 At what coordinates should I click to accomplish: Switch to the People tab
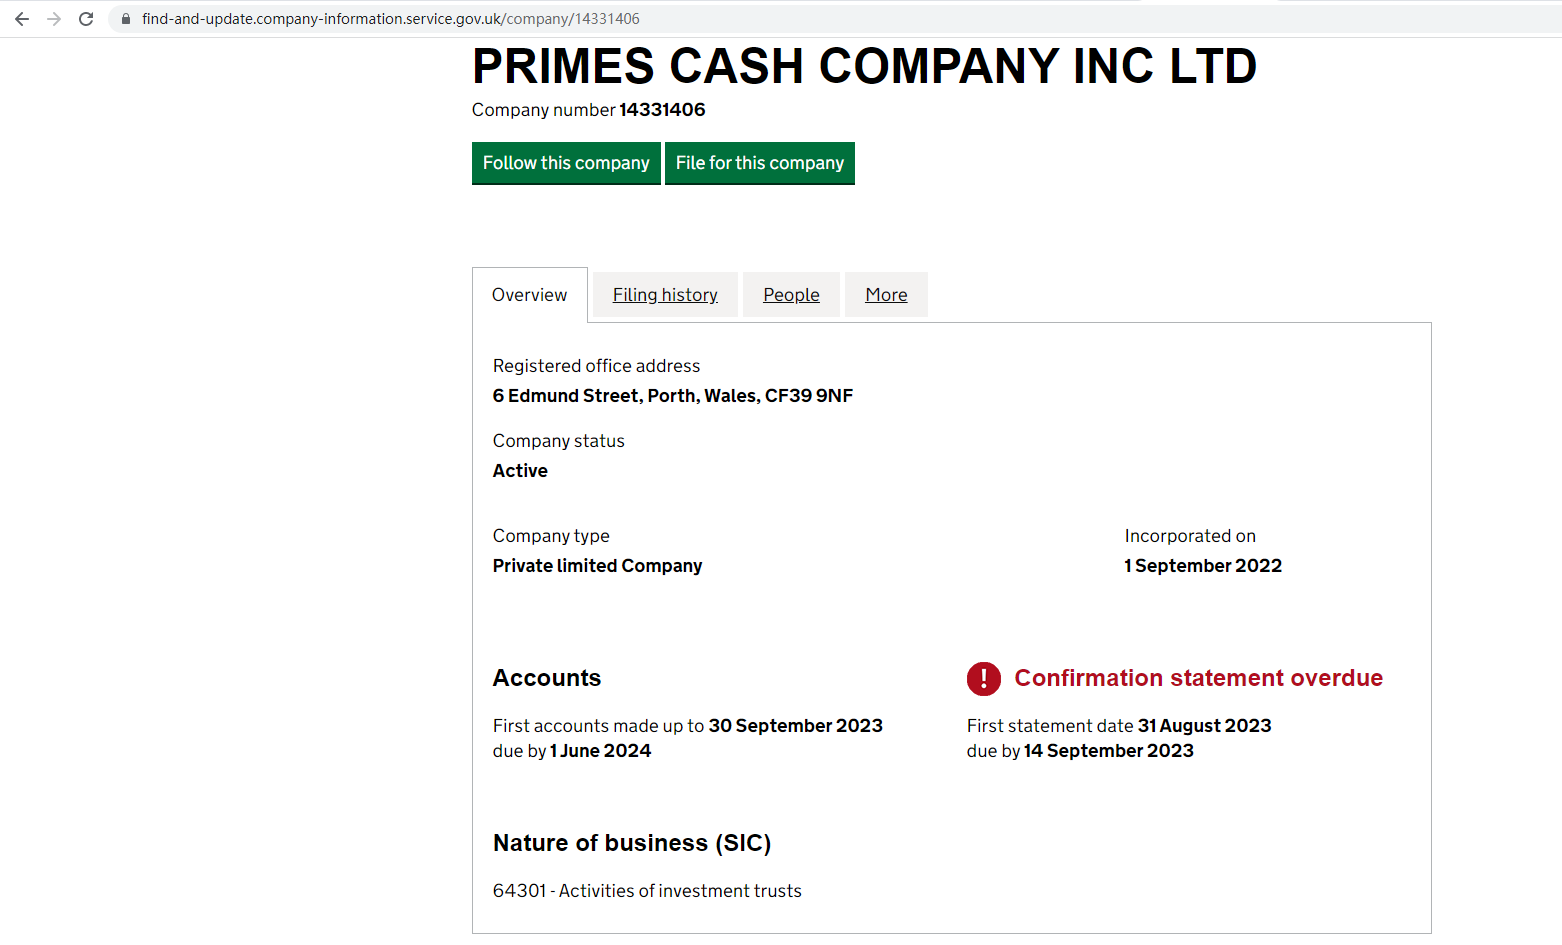[x=791, y=295]
